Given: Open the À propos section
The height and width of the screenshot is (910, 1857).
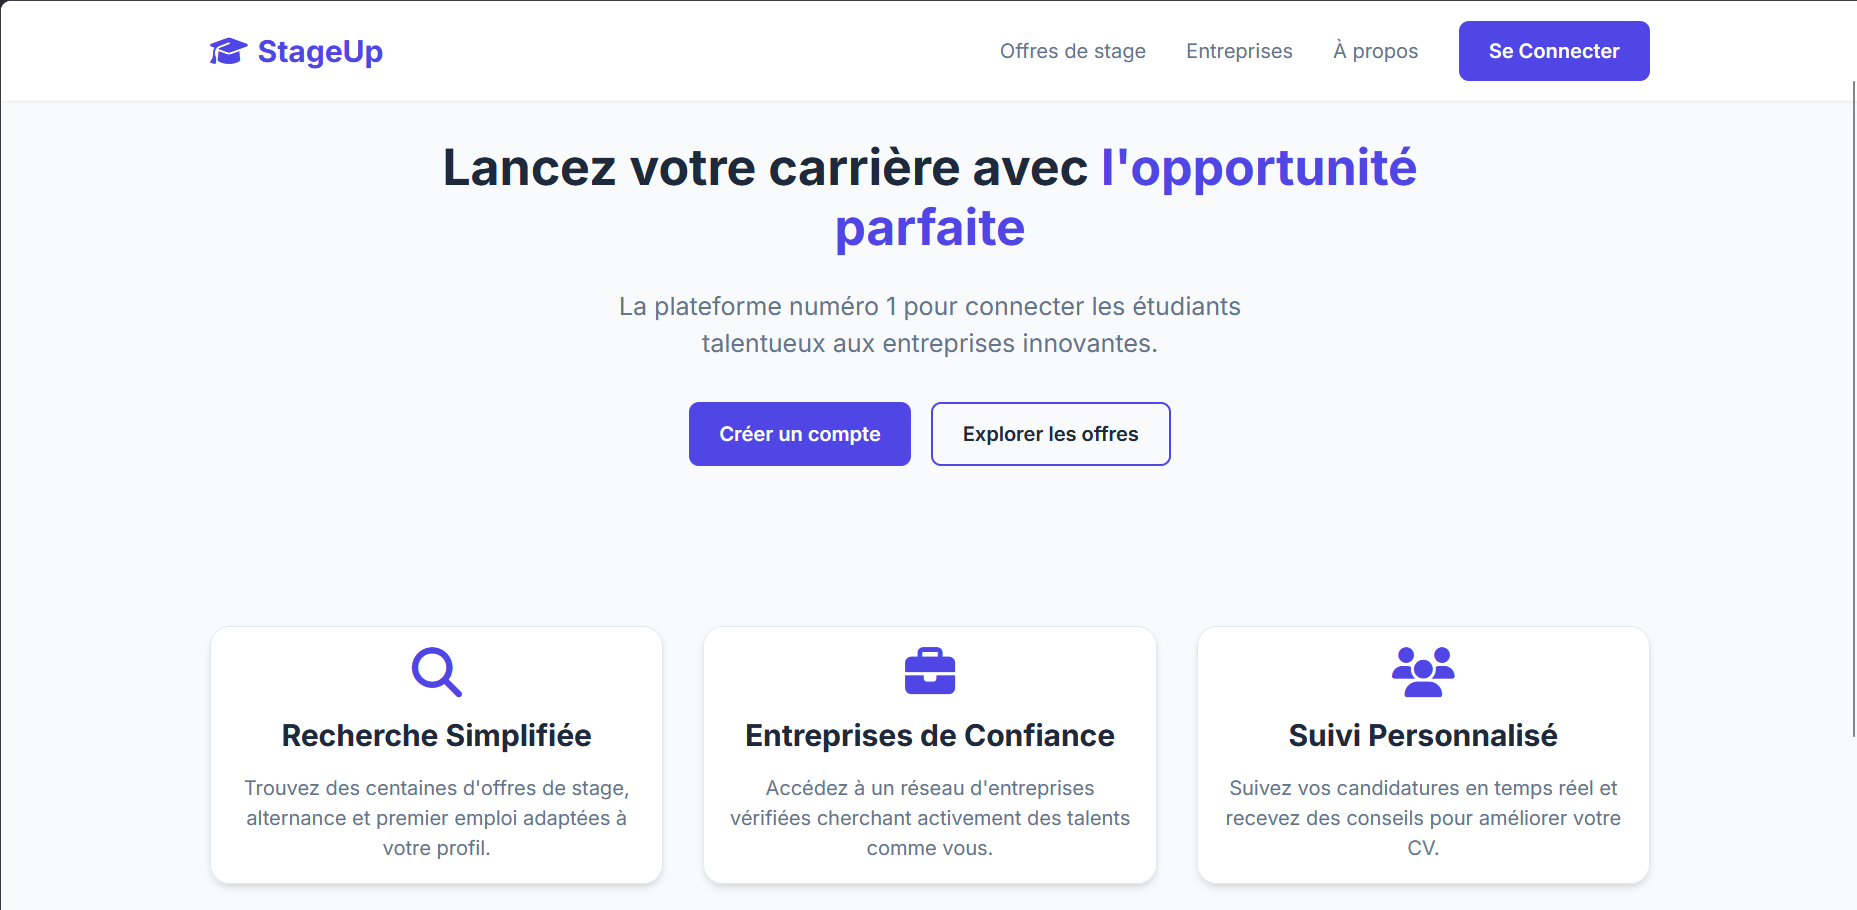Looking at the screenshot, I should coord(1375,51).
